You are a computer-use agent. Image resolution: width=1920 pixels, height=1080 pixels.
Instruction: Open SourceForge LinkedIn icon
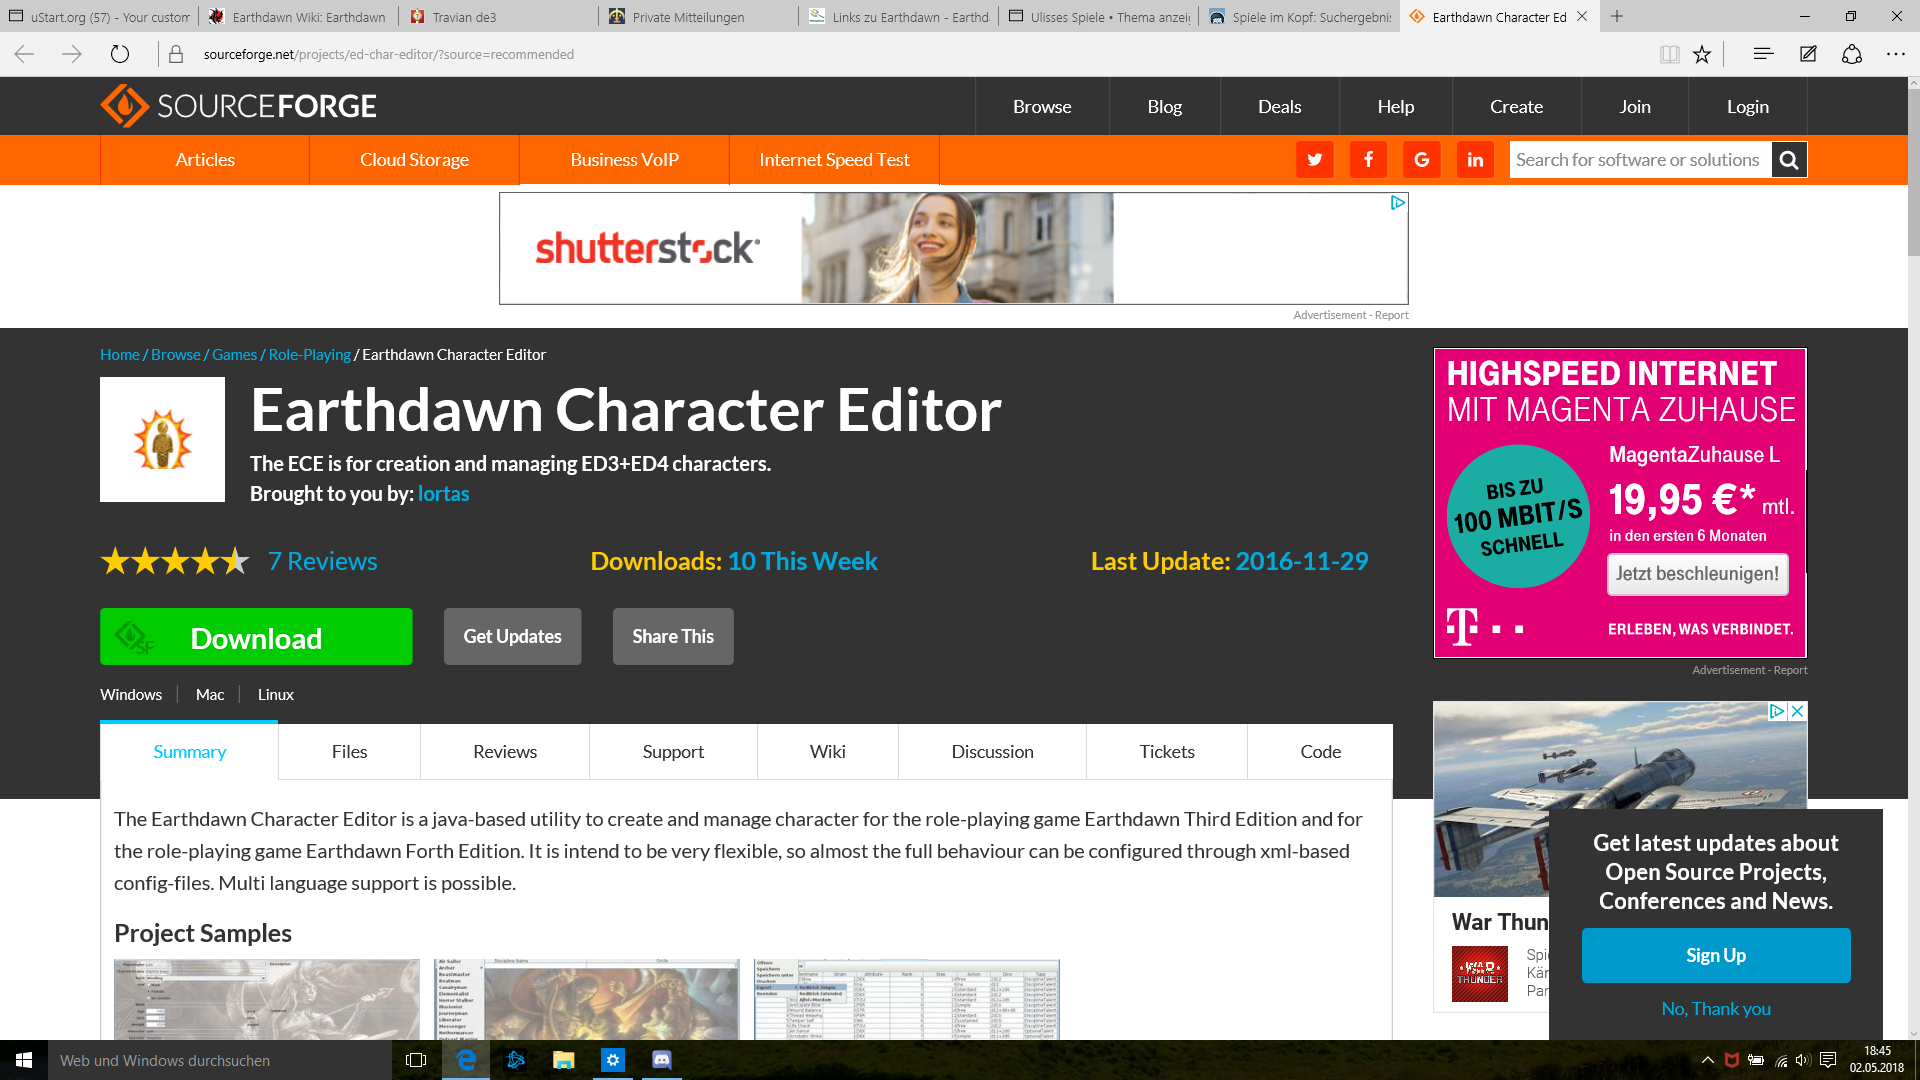(1475, 160)
